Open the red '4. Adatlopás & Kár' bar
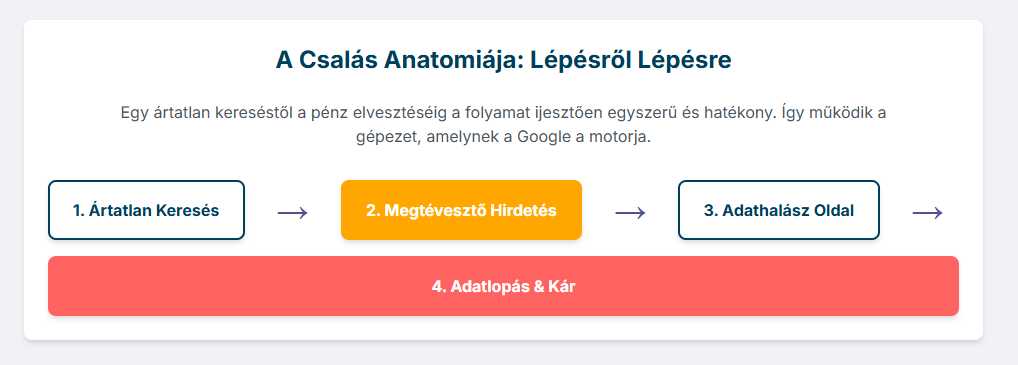The width and height of the screenshot is (1018, 365). tap(503, 286)
